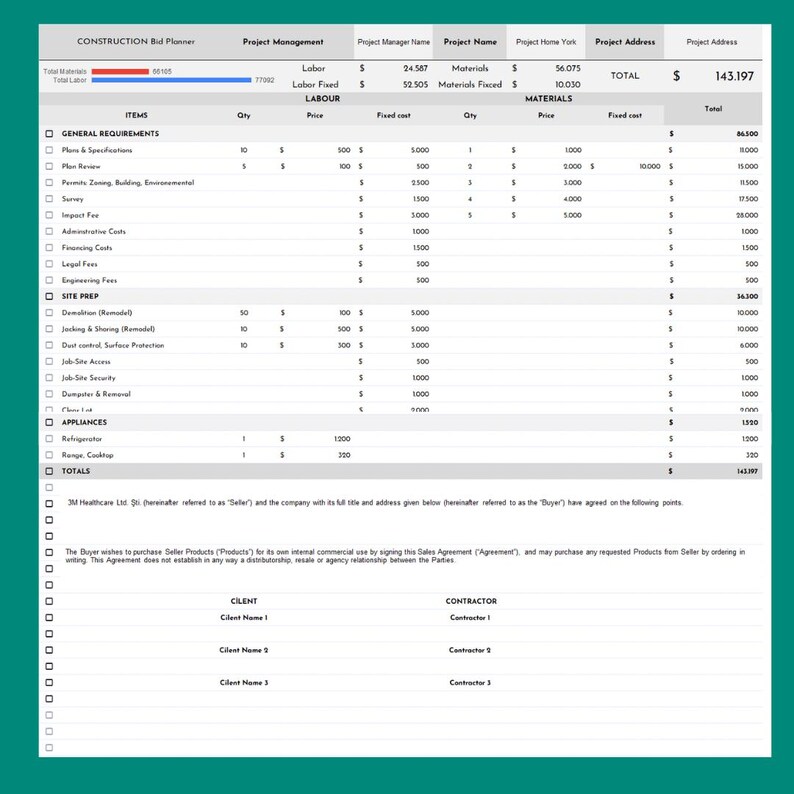Viewport: 794px width, 794px height.
Task: Check the Plans & Specifications row box
Action: pyautogui.click(x=49, y=150)
